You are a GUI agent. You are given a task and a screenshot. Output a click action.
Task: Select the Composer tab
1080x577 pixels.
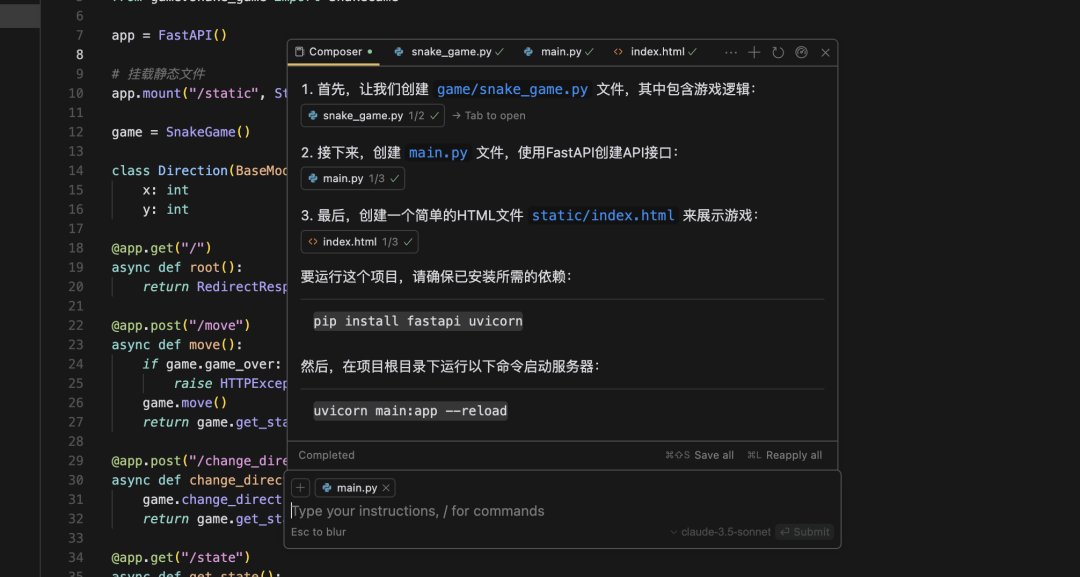(x=333, y=52)
